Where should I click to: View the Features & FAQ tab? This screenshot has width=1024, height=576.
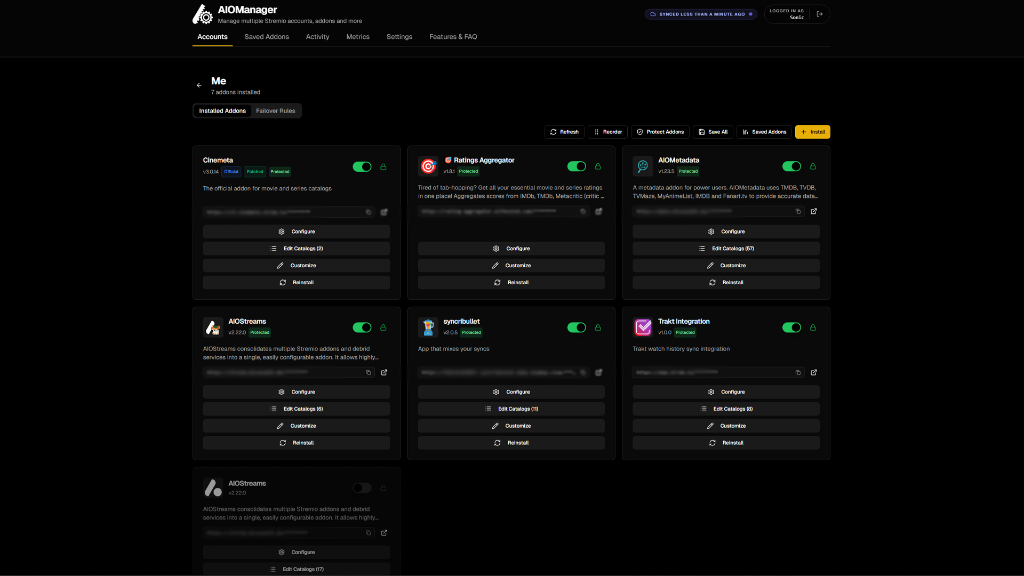[453, 37]
